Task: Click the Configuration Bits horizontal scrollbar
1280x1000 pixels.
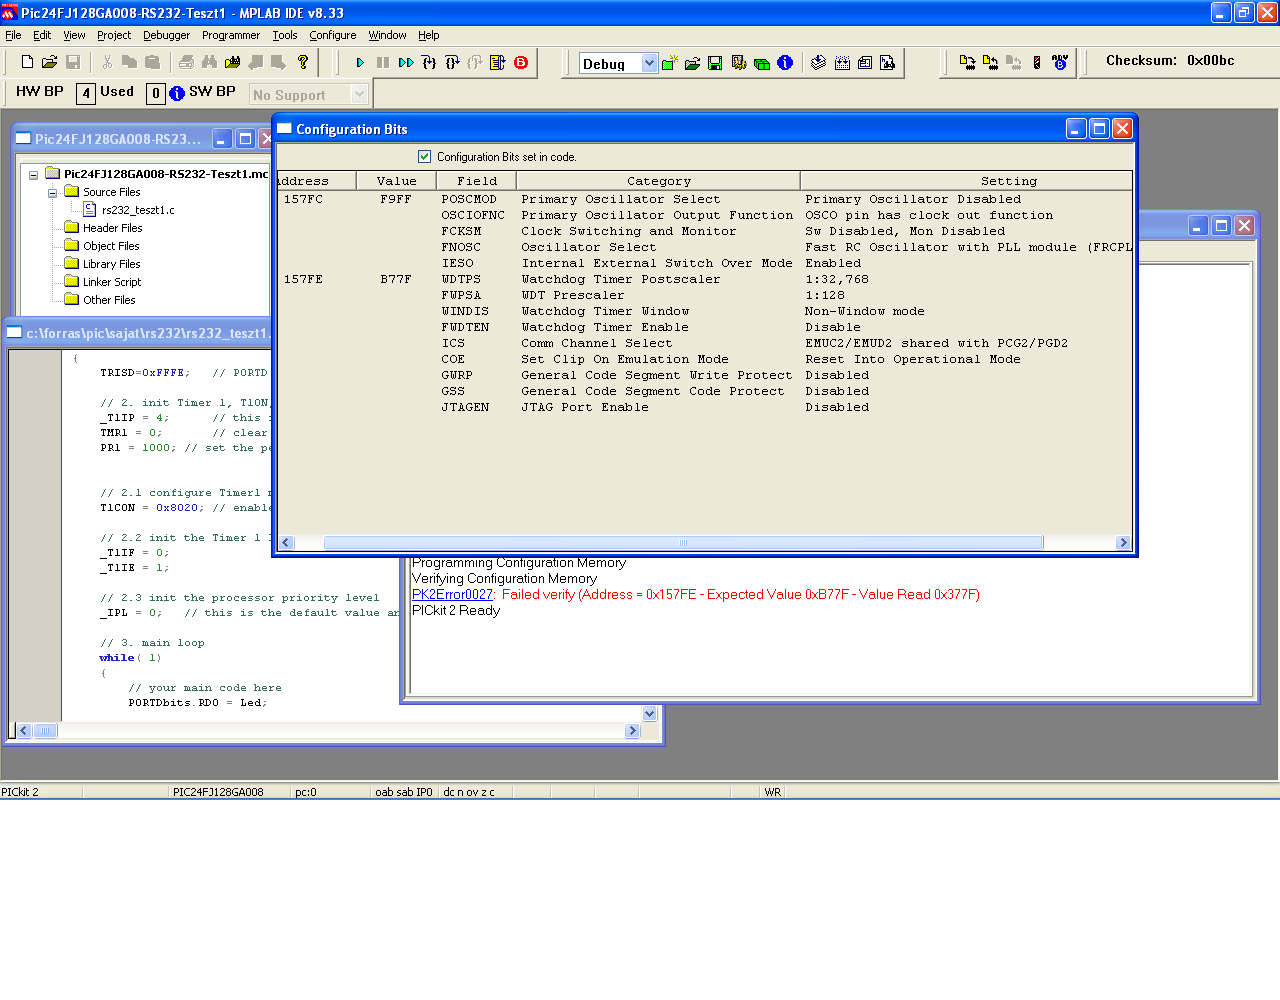Action: (x=683, y=543)
